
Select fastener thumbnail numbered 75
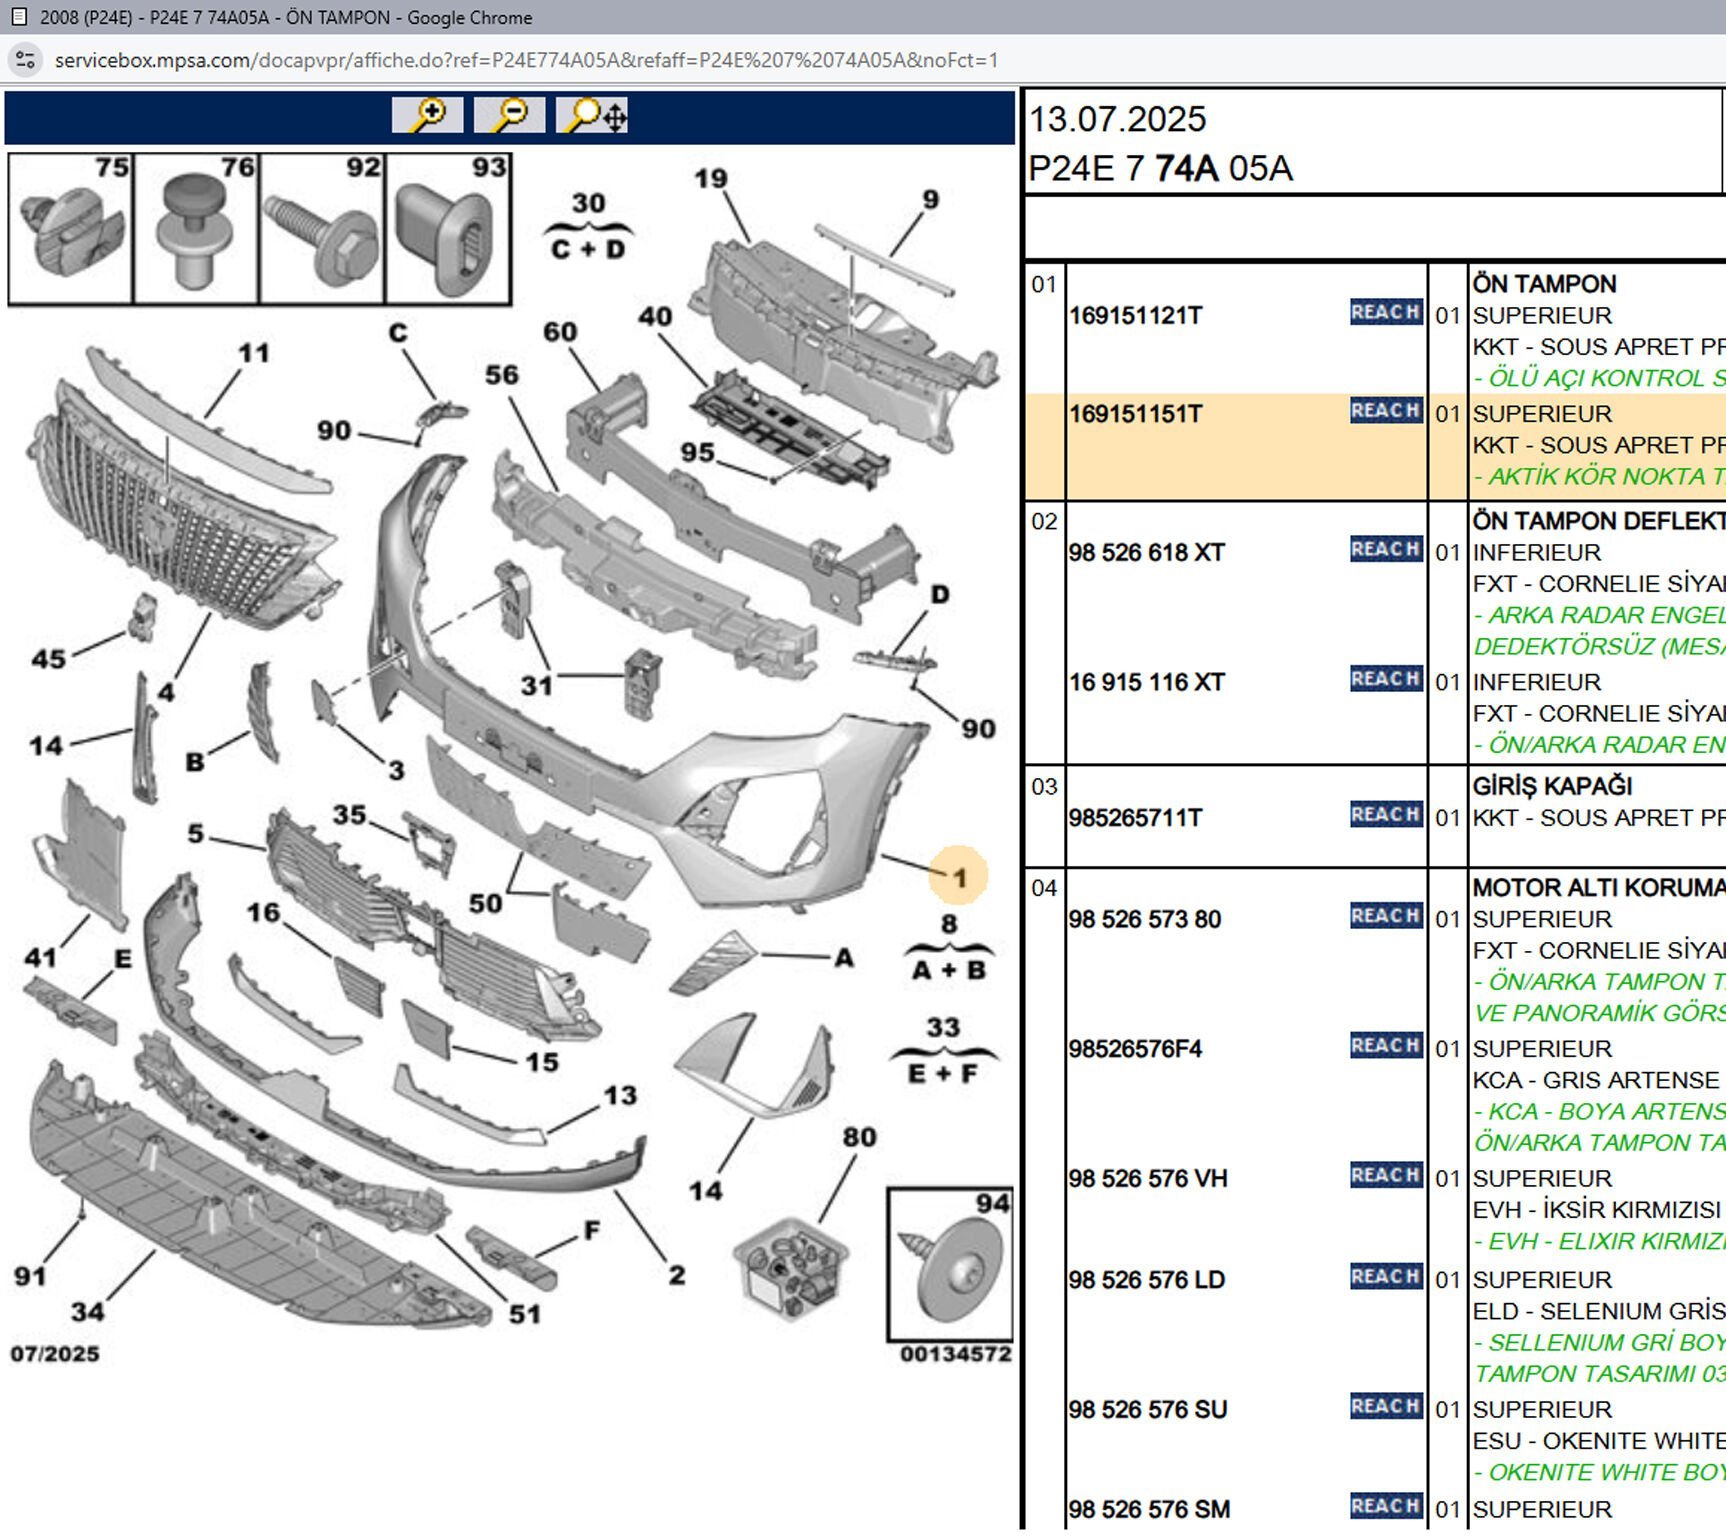(70, 229)
